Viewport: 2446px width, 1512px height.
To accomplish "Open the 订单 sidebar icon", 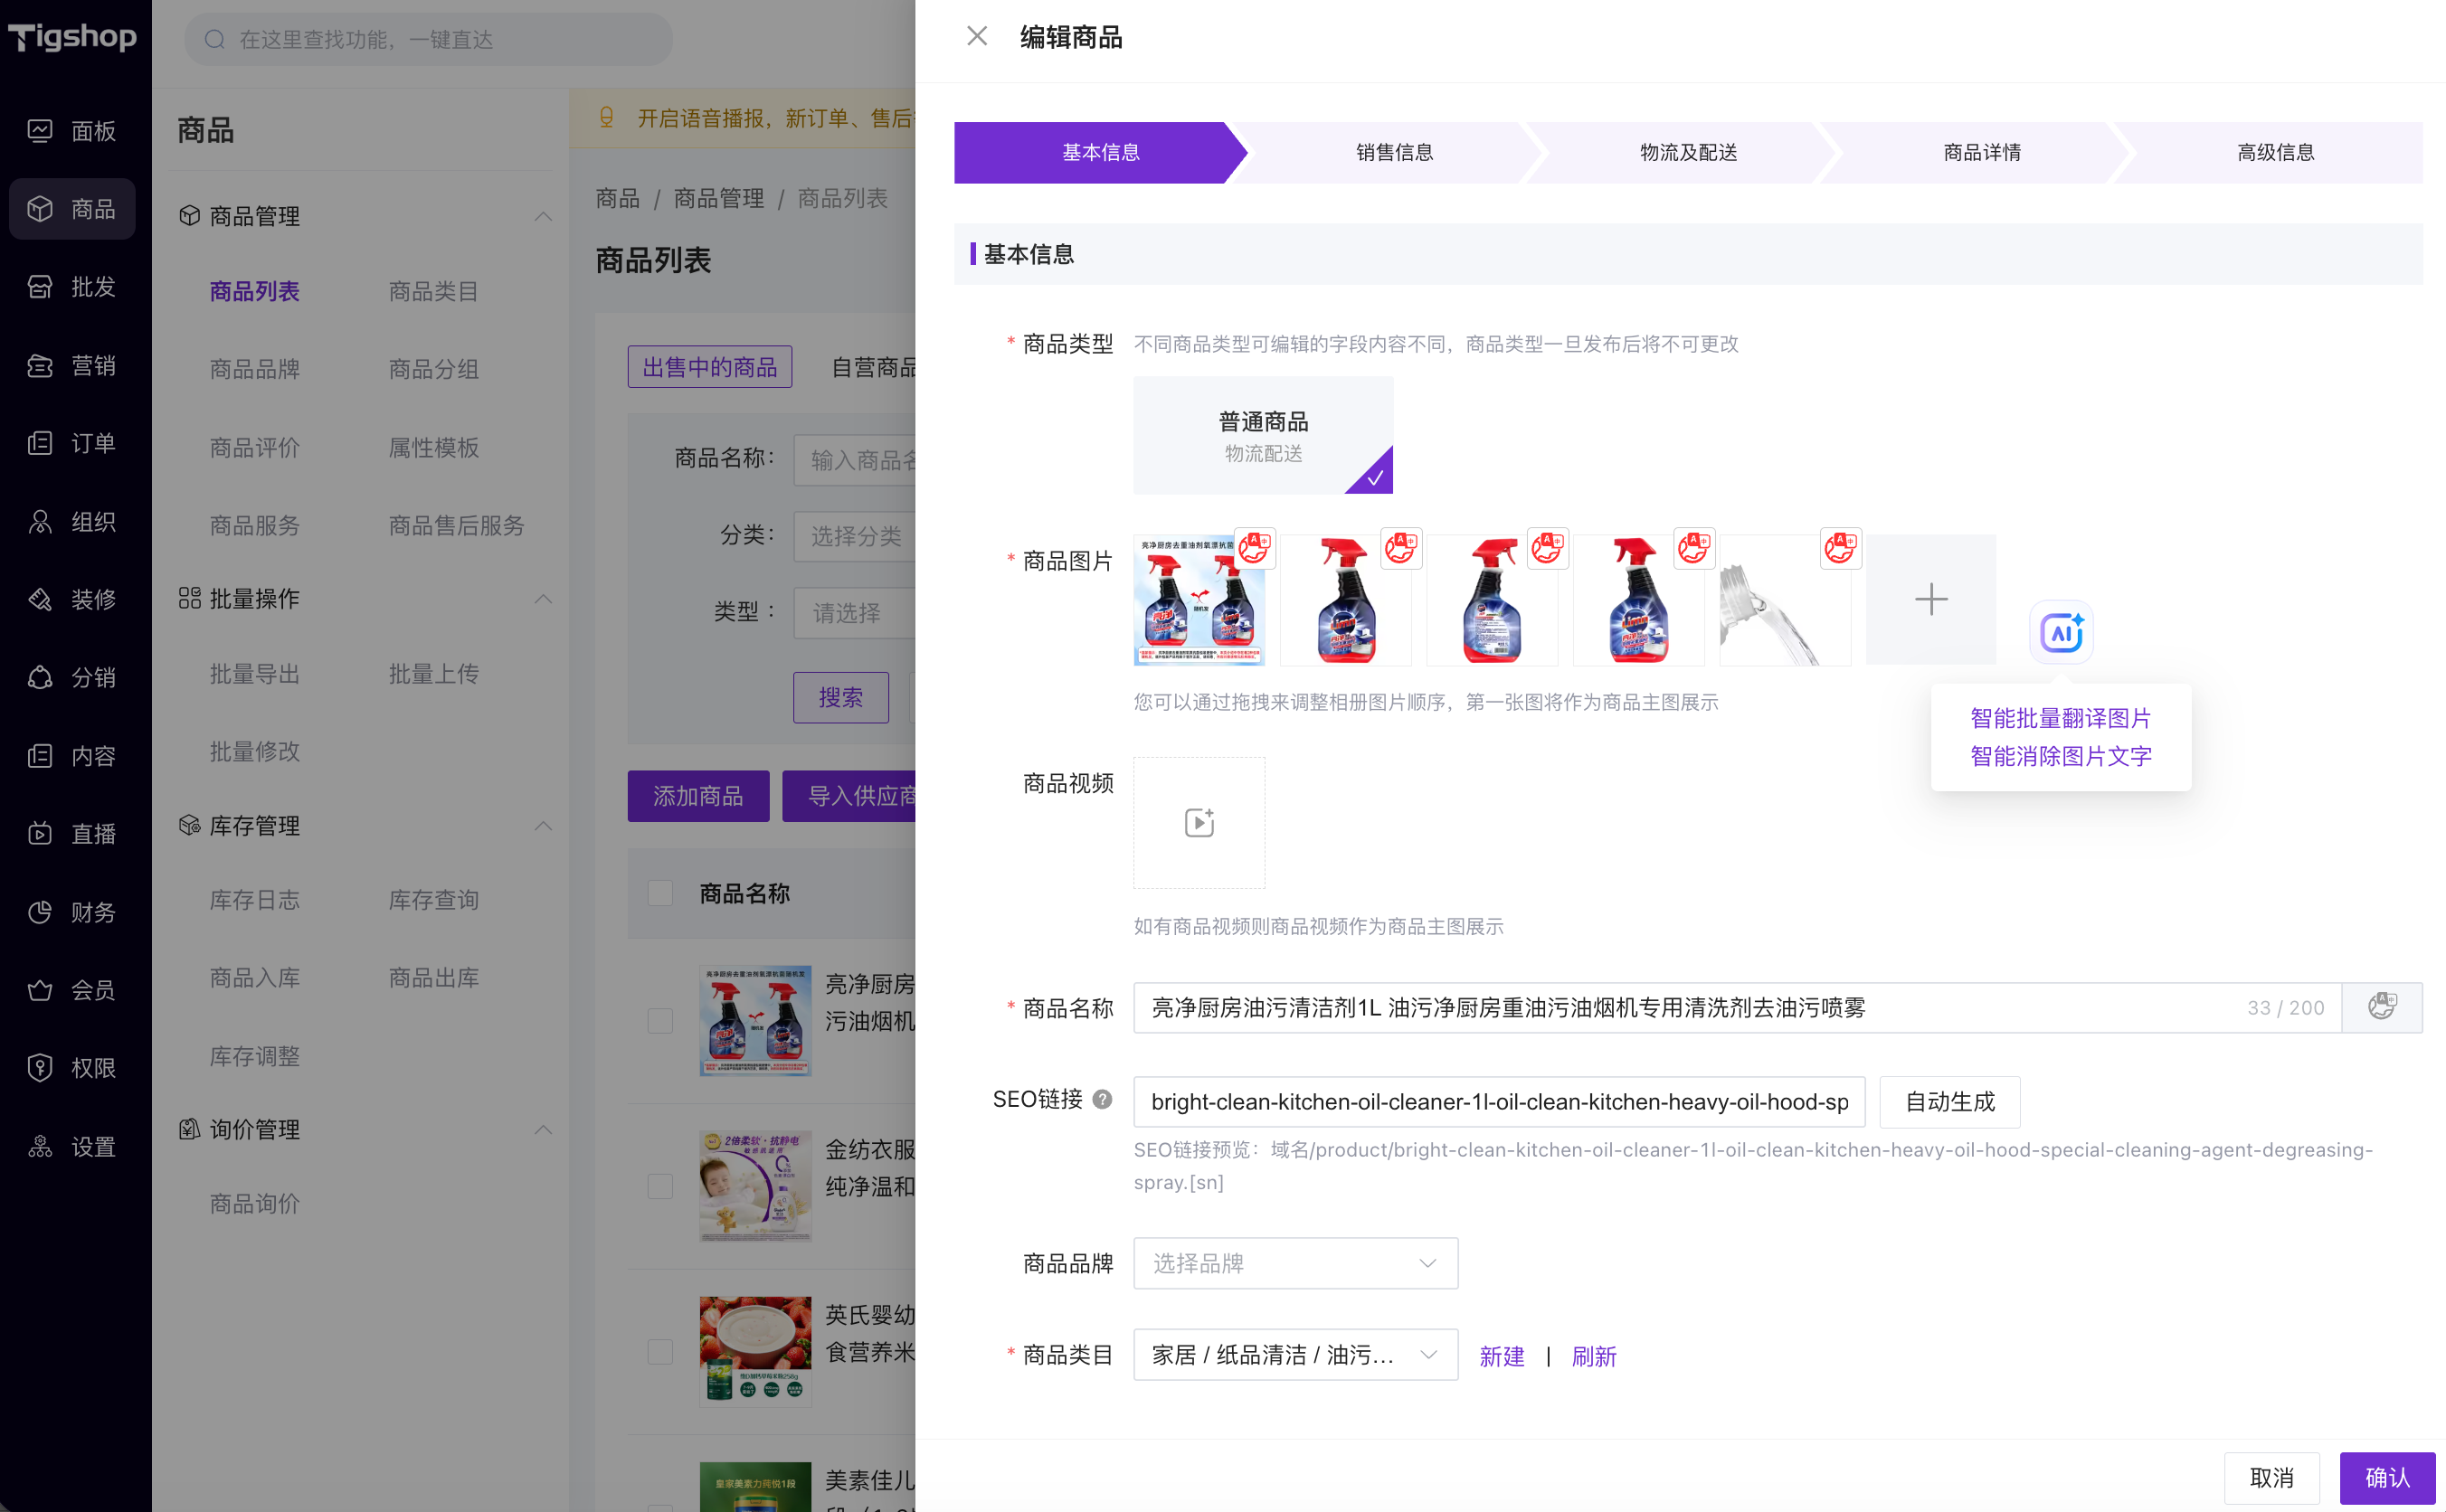I will pos(40,443).
